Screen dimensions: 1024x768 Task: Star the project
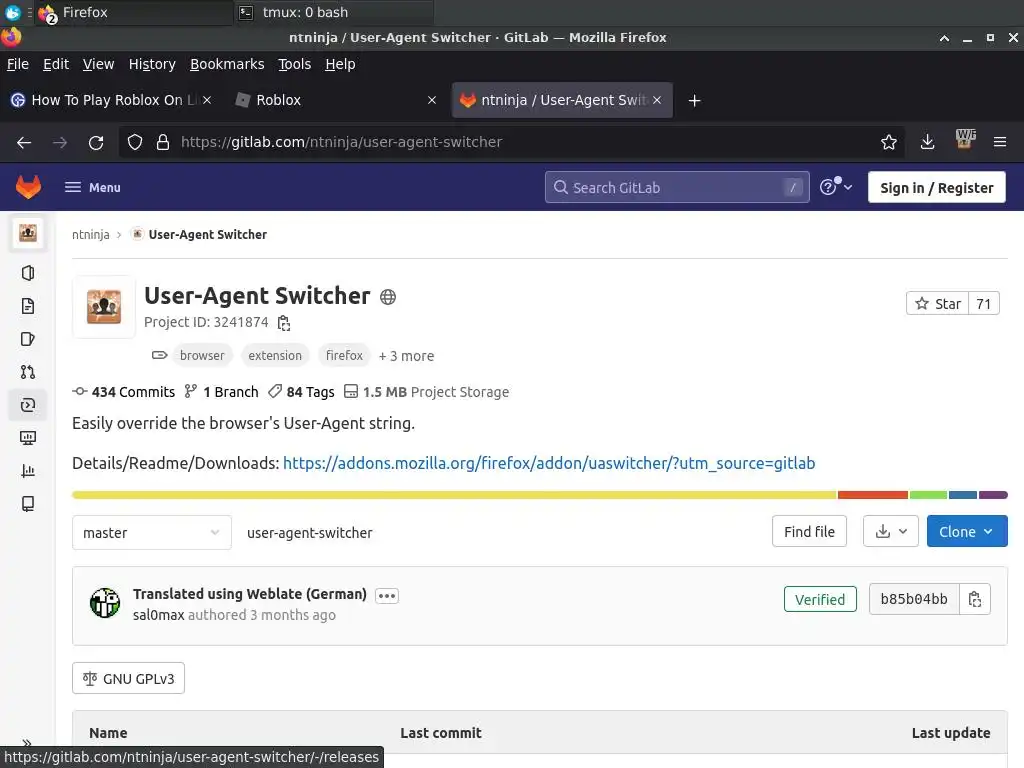938,304
